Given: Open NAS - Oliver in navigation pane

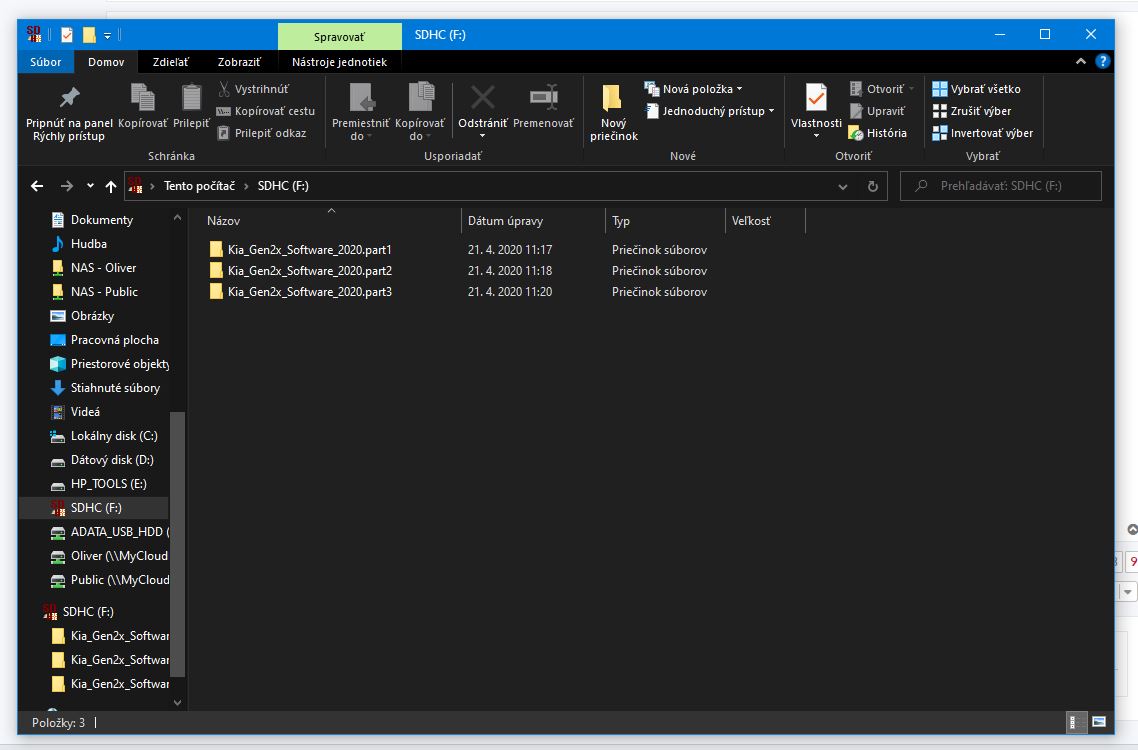Looking at the screenshot, I should click(x=94, y=268).
